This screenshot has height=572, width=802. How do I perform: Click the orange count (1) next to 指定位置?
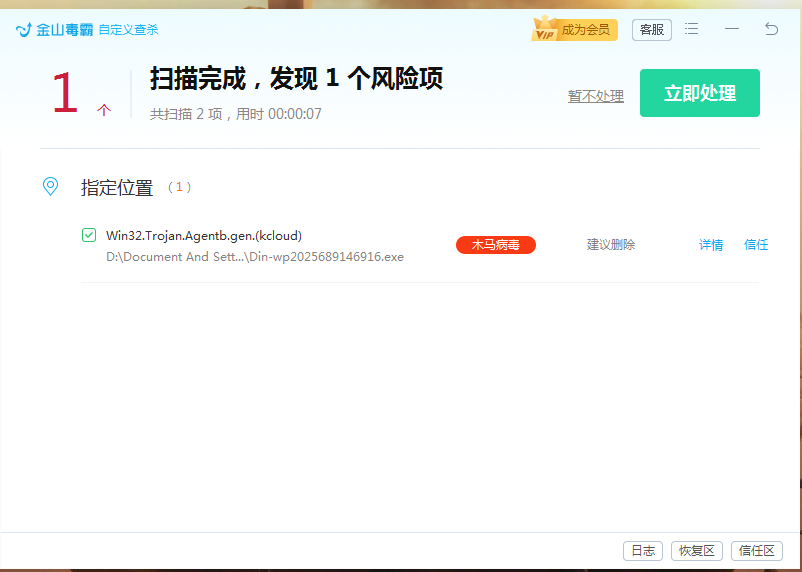pyautogui.click(x=179, y=187)
